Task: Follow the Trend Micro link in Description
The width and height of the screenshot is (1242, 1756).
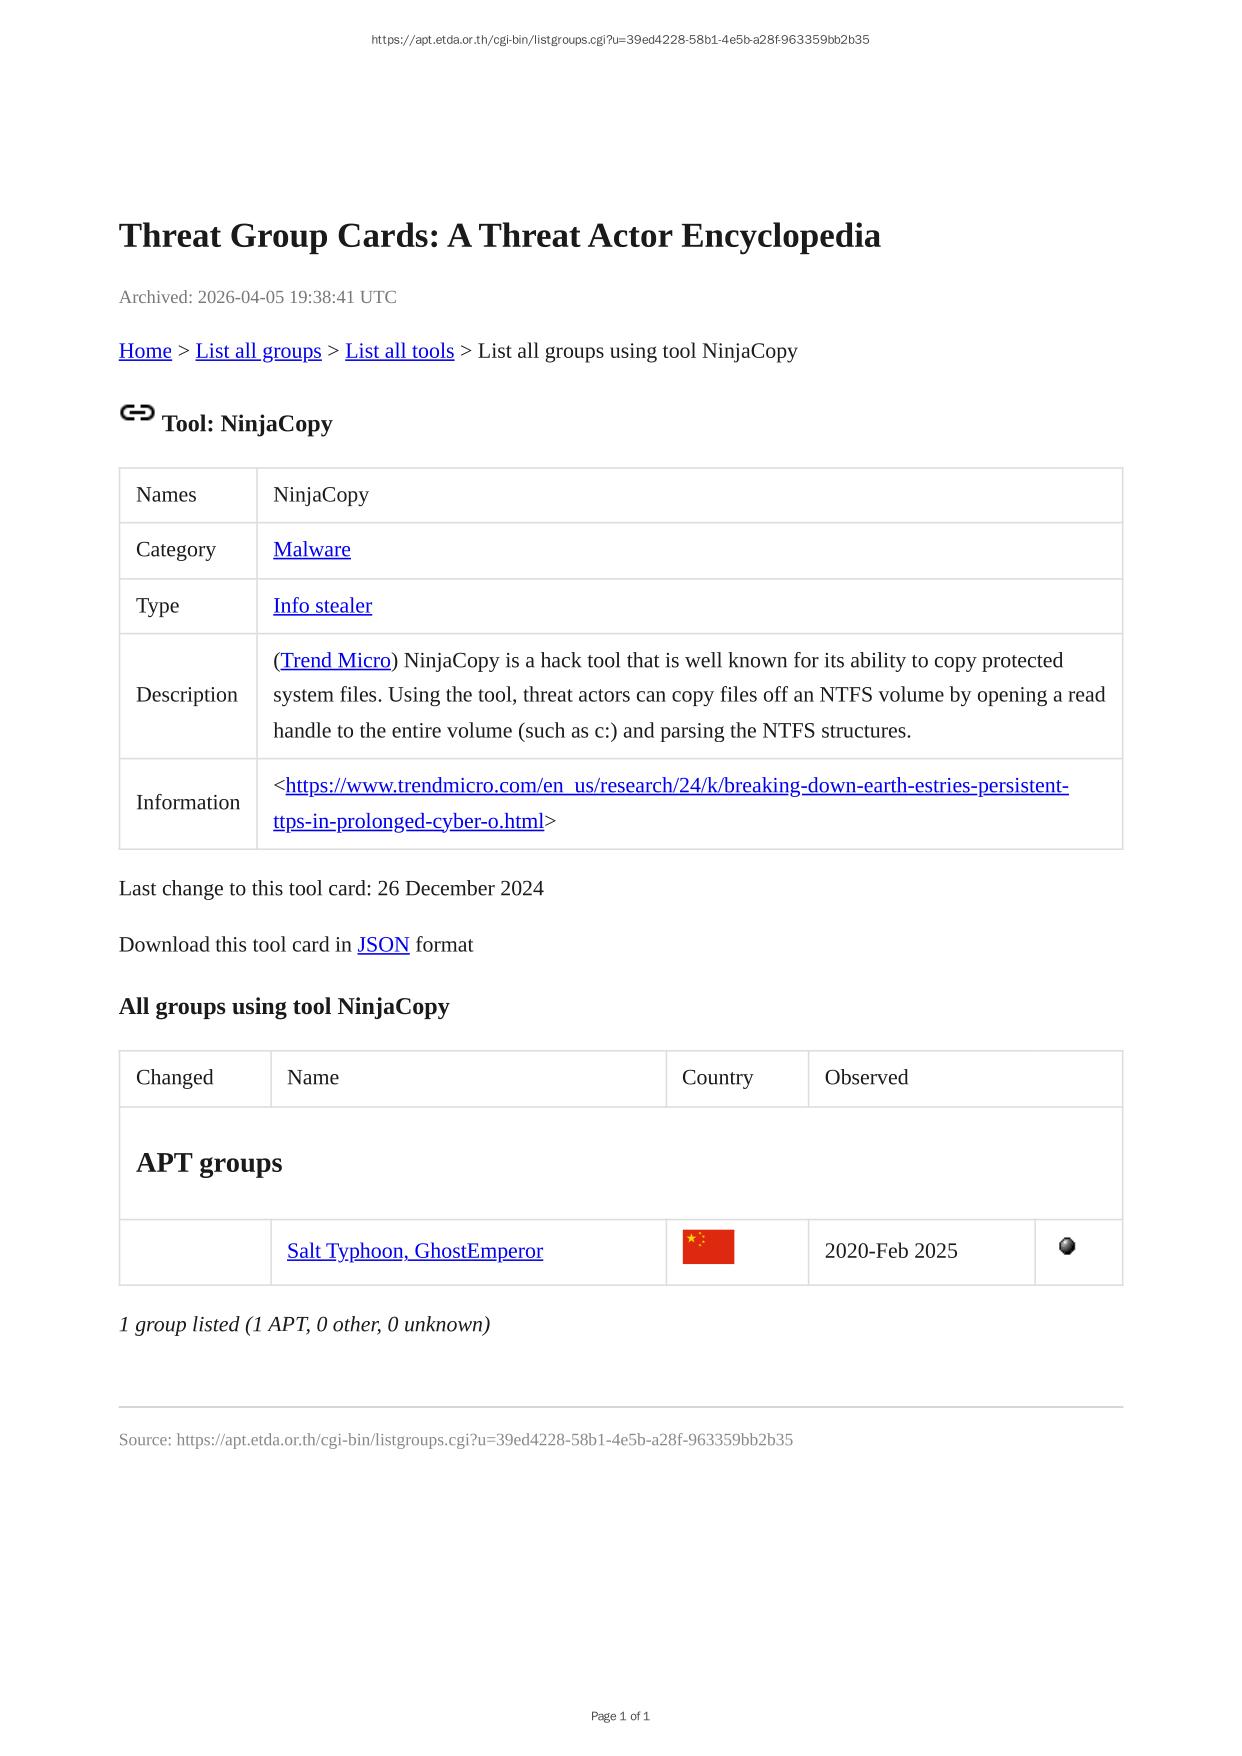Action: [335, 660]
